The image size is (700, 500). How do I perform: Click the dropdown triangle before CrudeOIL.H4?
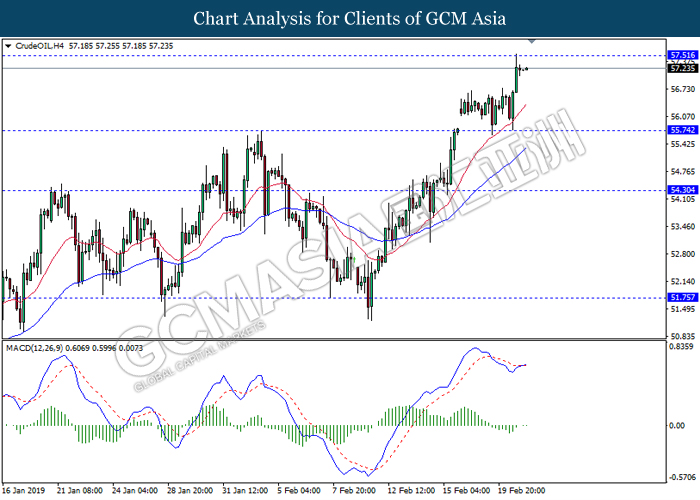pos(8,46)
